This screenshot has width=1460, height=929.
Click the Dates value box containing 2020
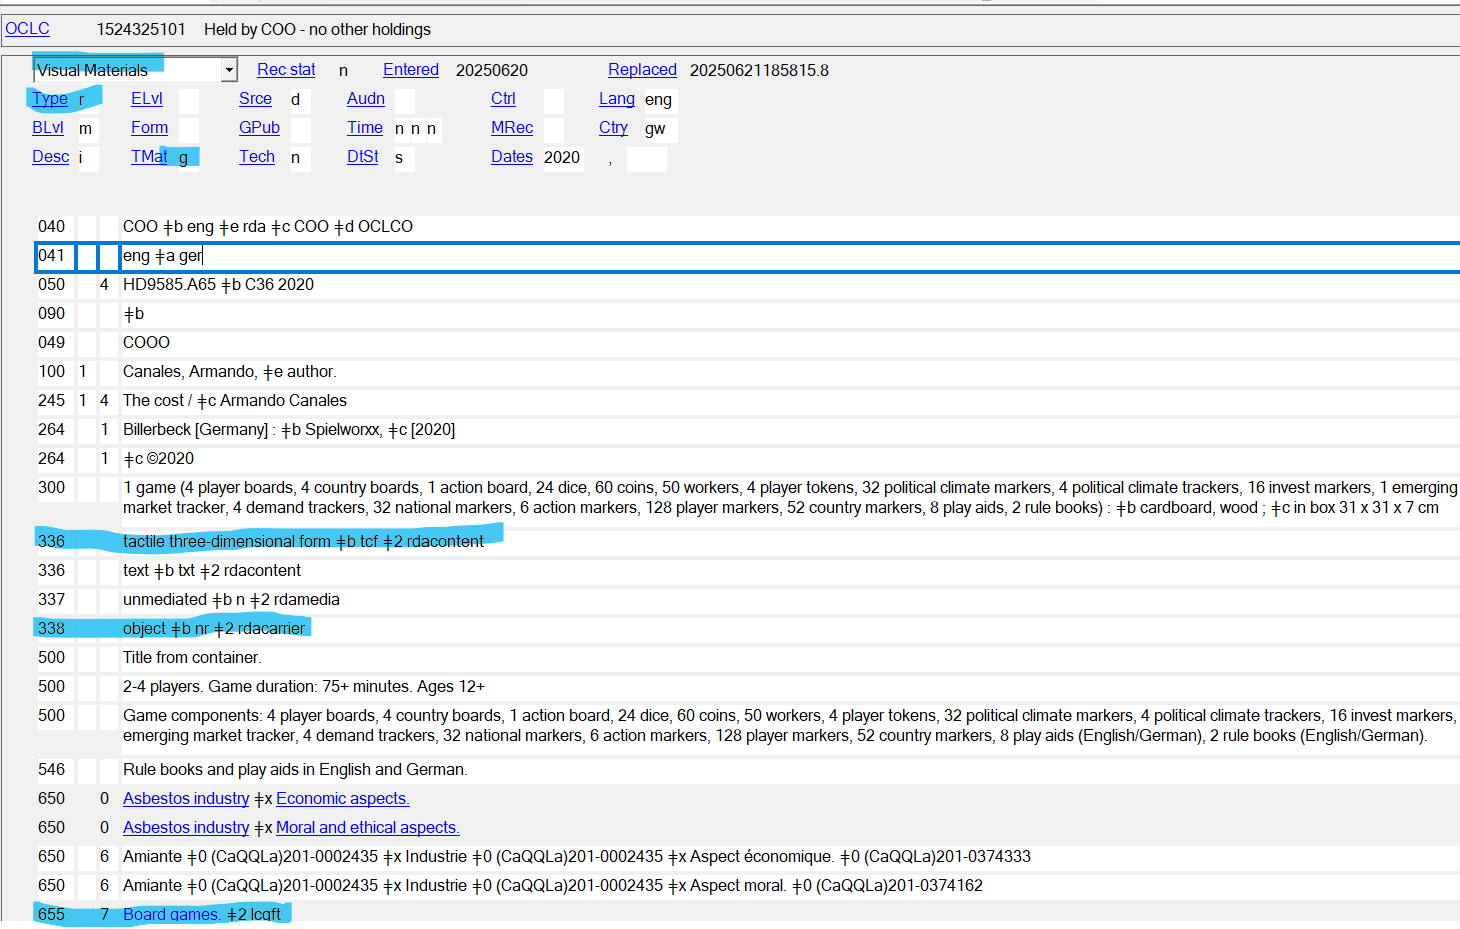pyautogui.click(x=563, y=158)
